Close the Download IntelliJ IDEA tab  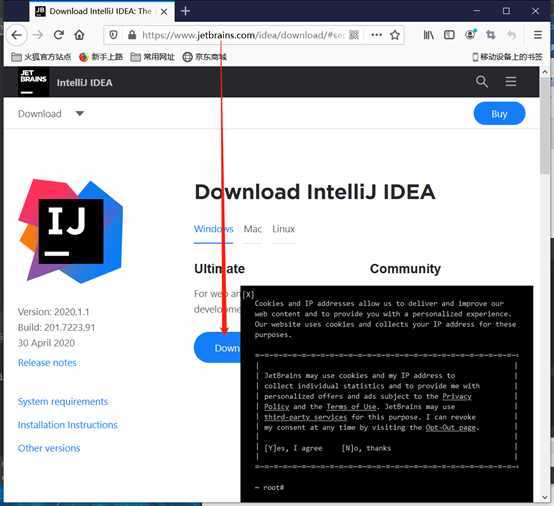[x=164, y=12]
